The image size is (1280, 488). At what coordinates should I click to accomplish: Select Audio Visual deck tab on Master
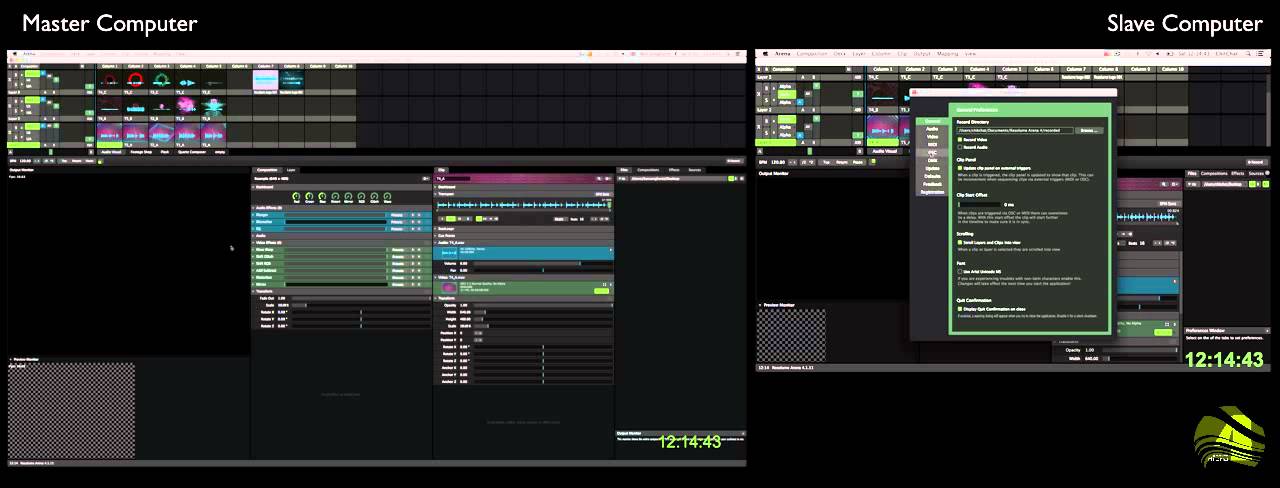click(109, 152)
